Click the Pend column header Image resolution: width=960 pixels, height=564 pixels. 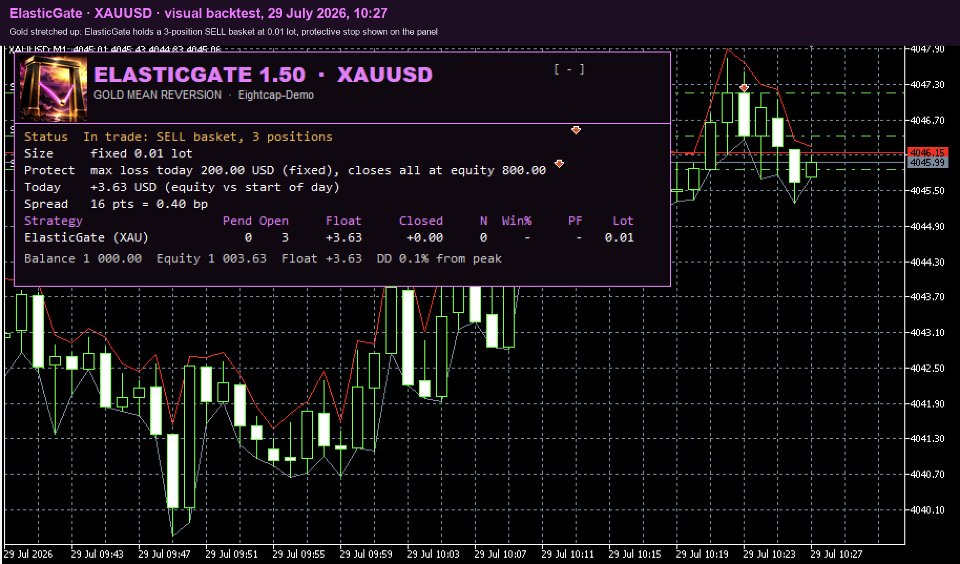[x=237, y=220]
